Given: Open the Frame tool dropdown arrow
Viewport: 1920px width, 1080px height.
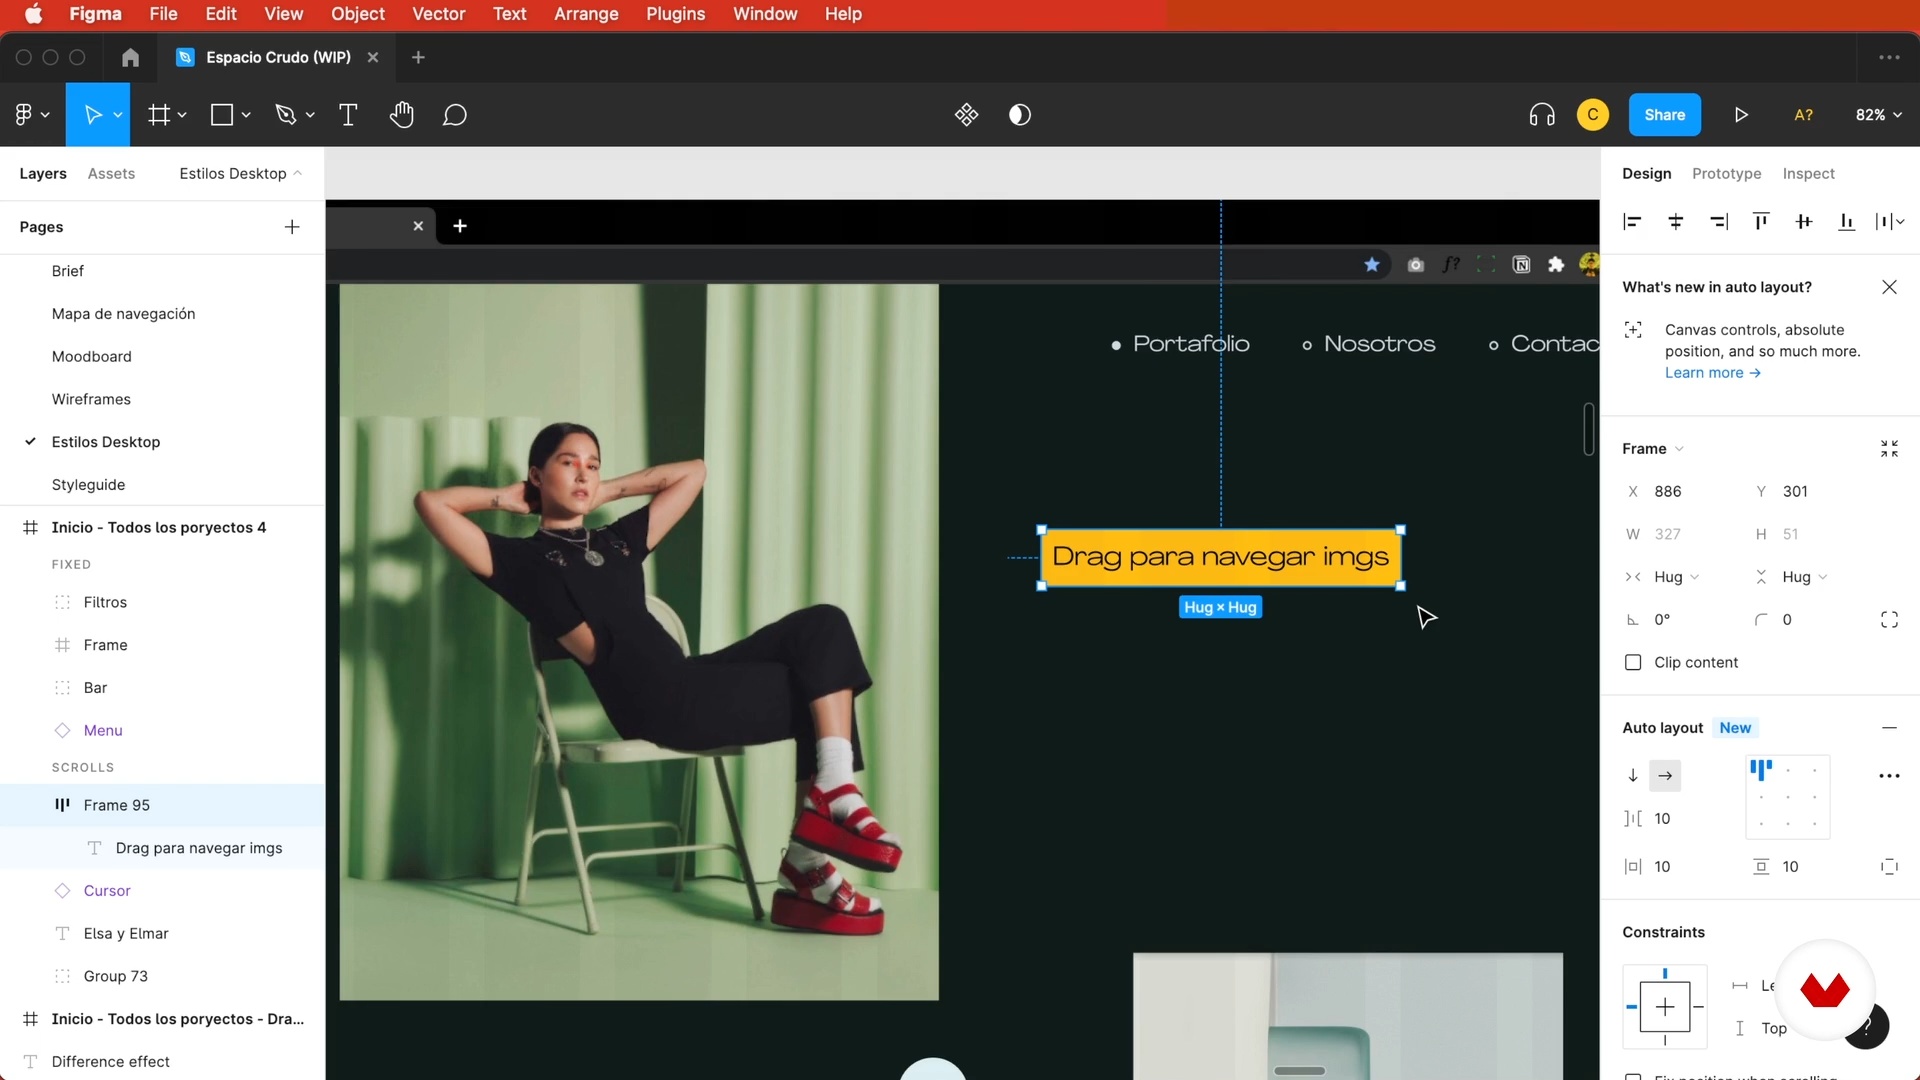Looking at the screenshot, I should [x=182, y=115].
